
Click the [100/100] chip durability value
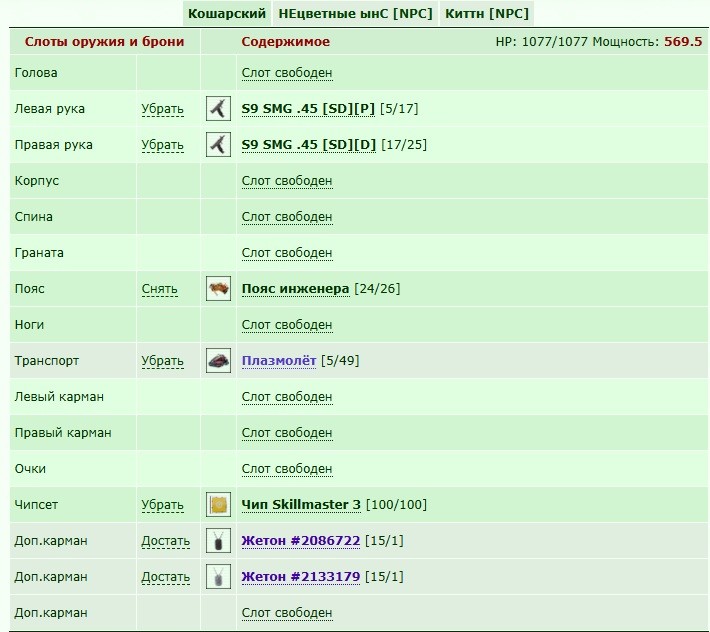click(x=396, y=504)
